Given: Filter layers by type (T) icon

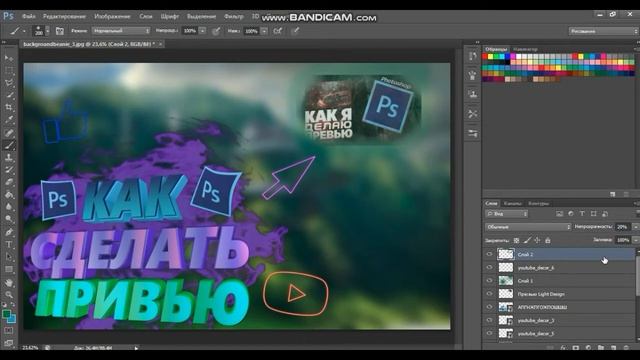Looking at the screenshot, I should 582,213.
